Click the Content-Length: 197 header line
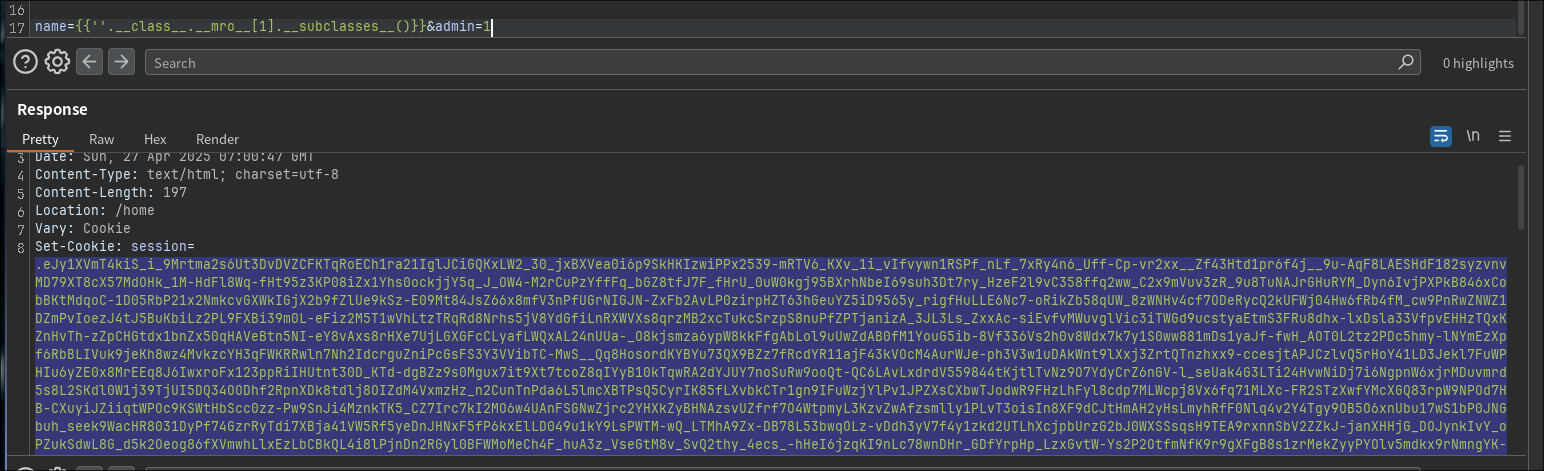Image resolution: width=1544 pixels, height=471 pixels. click(x=110, y=192)
